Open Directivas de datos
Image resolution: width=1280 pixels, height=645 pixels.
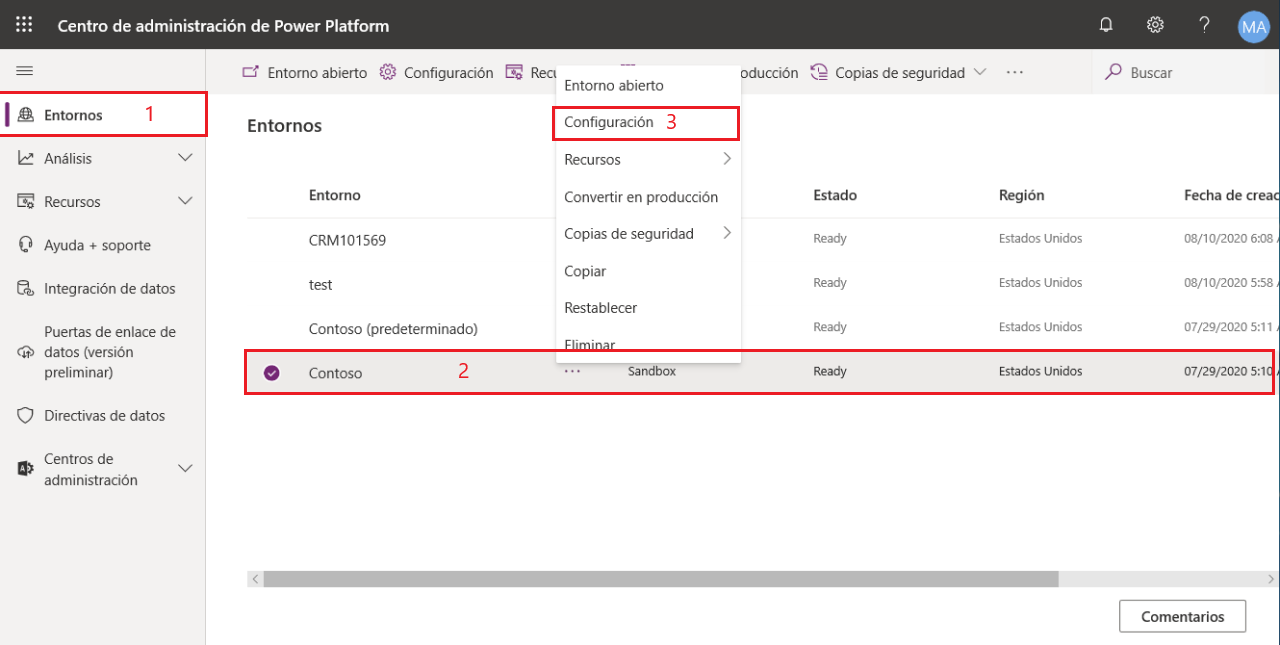click(x=105, y=415)
